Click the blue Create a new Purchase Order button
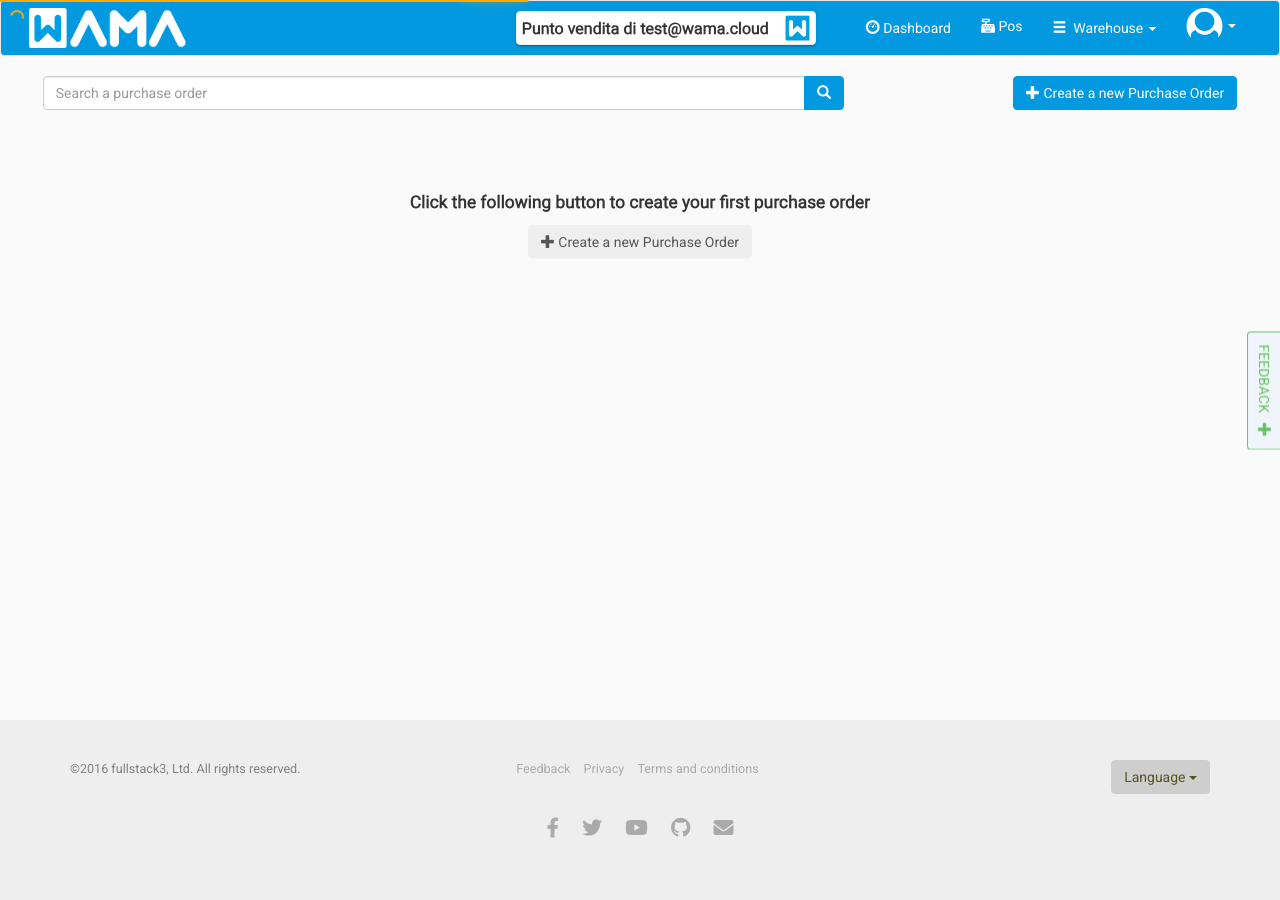 click(1124, 93)
